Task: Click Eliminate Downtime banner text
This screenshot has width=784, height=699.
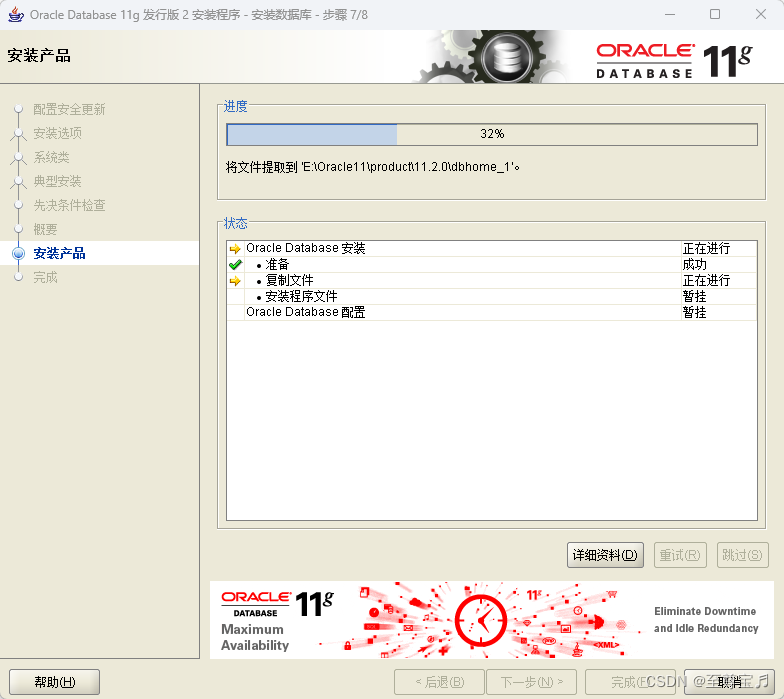Action: pos(706,620)
